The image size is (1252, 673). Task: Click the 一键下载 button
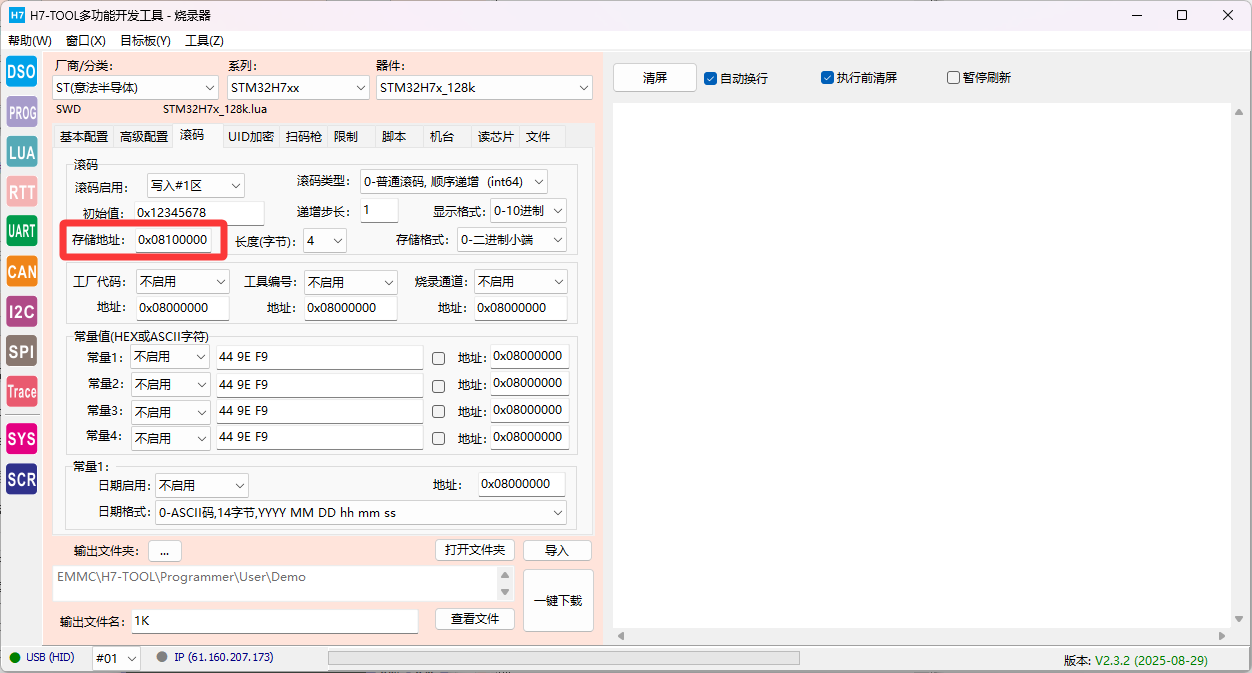tap(558, 600)
